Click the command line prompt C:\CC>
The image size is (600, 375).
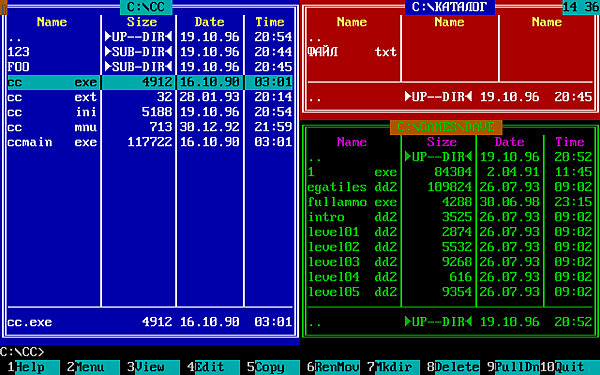tap(22, 352)
